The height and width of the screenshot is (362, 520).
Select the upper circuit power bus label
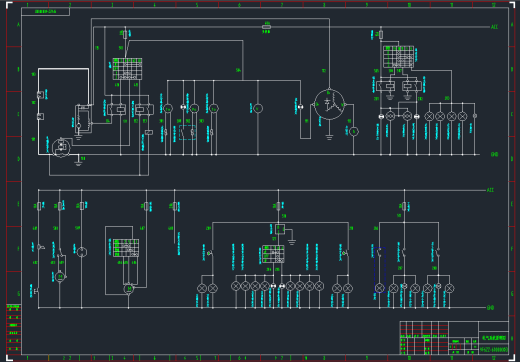(x=494, y=27)
